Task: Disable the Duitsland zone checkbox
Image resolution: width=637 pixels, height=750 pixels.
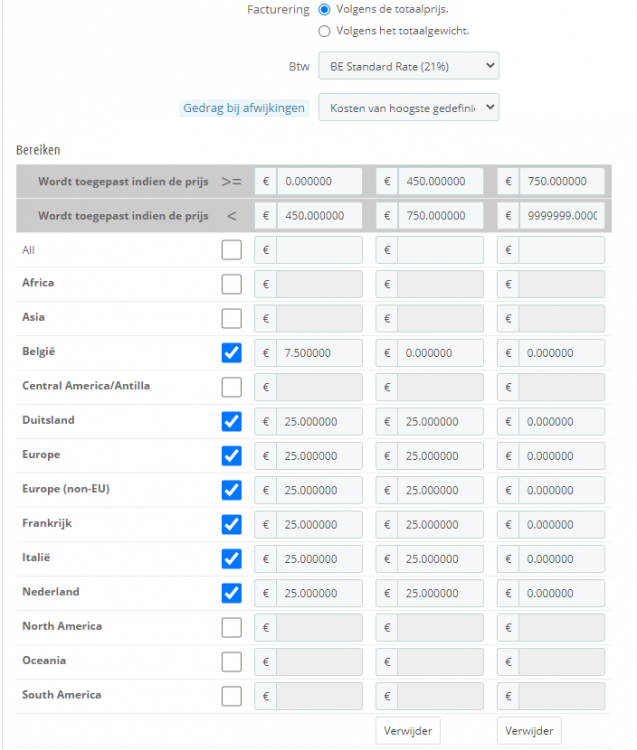Action: click(231, 421)
